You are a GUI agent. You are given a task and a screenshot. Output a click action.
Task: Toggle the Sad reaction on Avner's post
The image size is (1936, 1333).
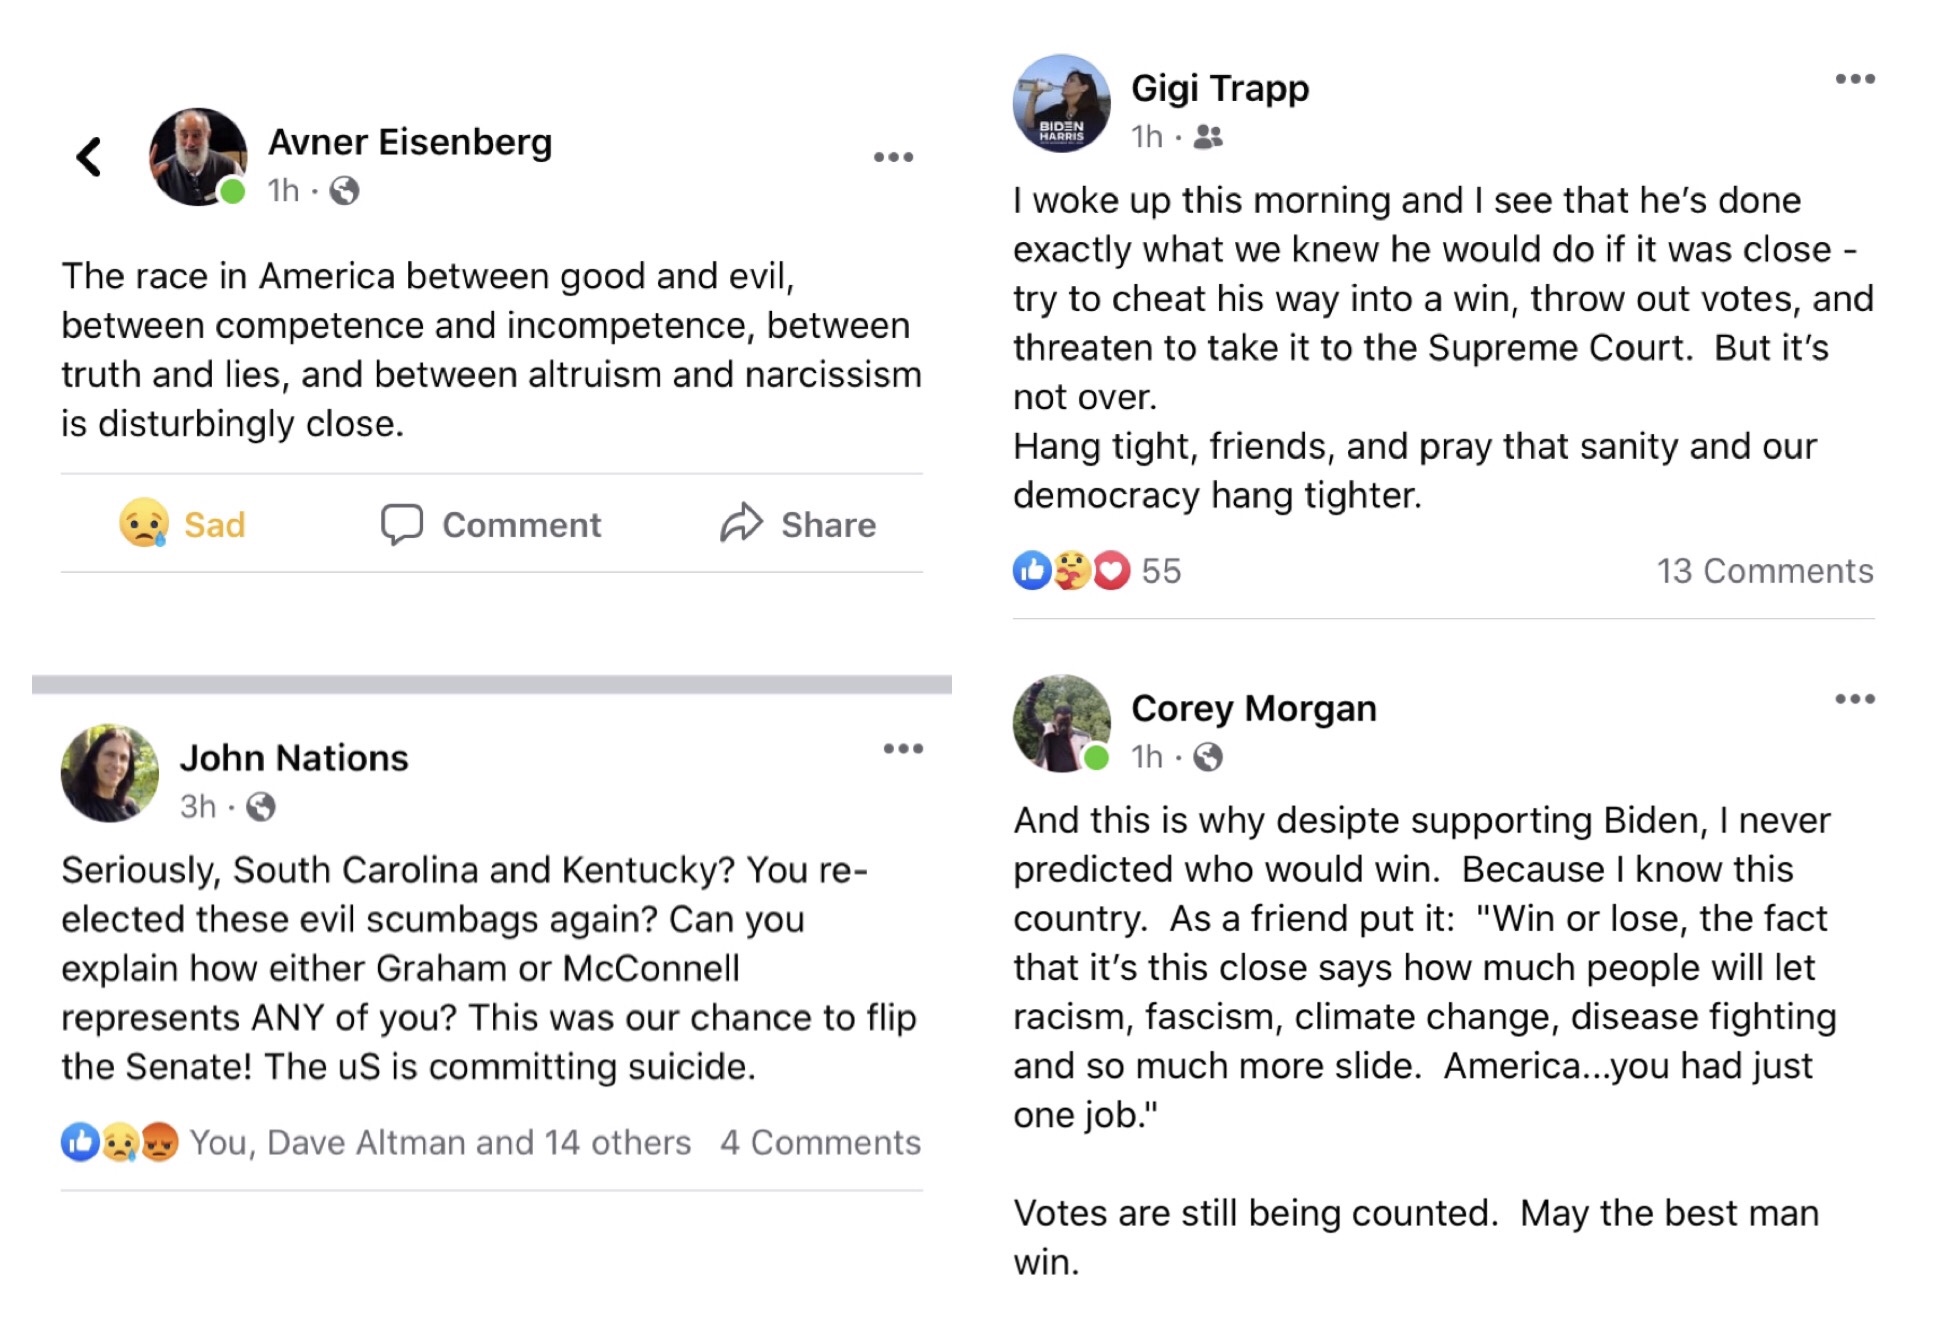pyautogui.click(x=182, y=524)
